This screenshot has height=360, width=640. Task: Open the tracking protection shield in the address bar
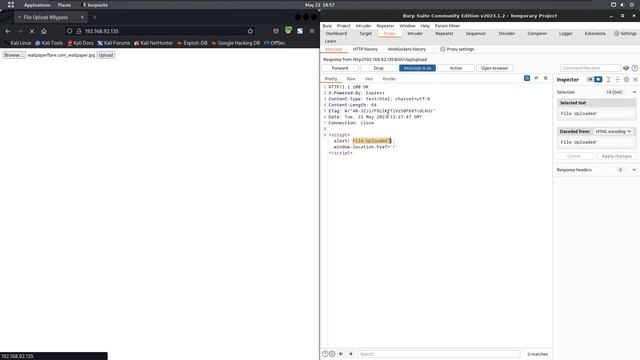pyautogui.click(x=69, y=31)
